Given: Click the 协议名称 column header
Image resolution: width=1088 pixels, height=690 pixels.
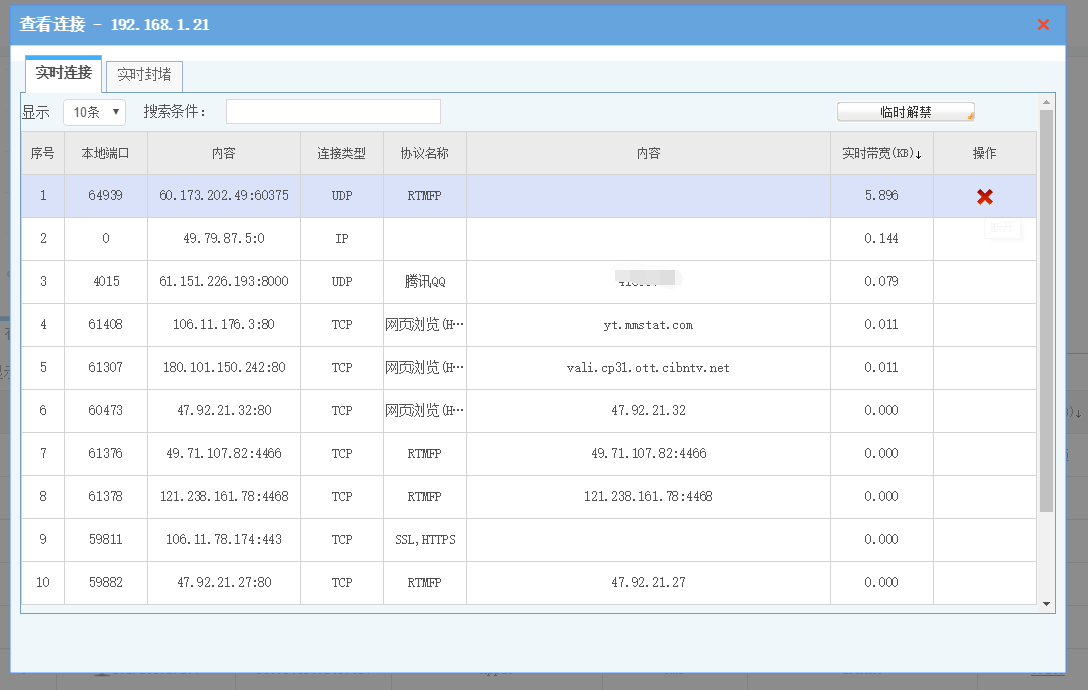Looking at the screenshot, I should (425, 154).
